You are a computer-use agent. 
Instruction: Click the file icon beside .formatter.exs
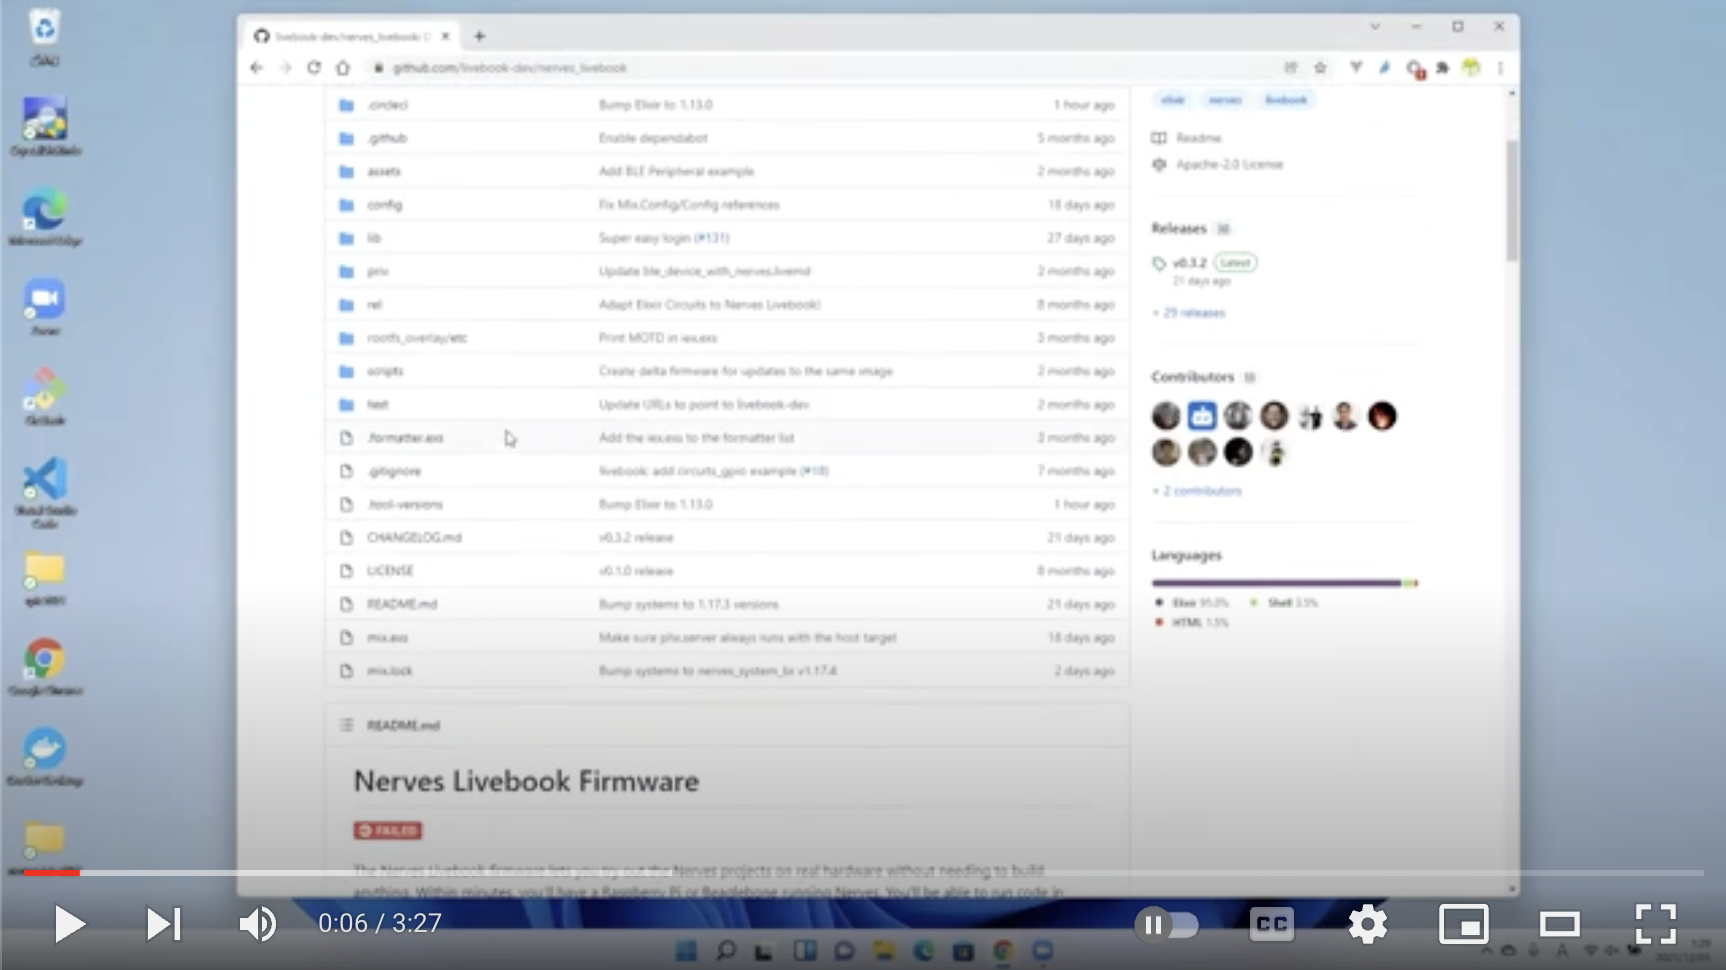click(x=346, y=438)
